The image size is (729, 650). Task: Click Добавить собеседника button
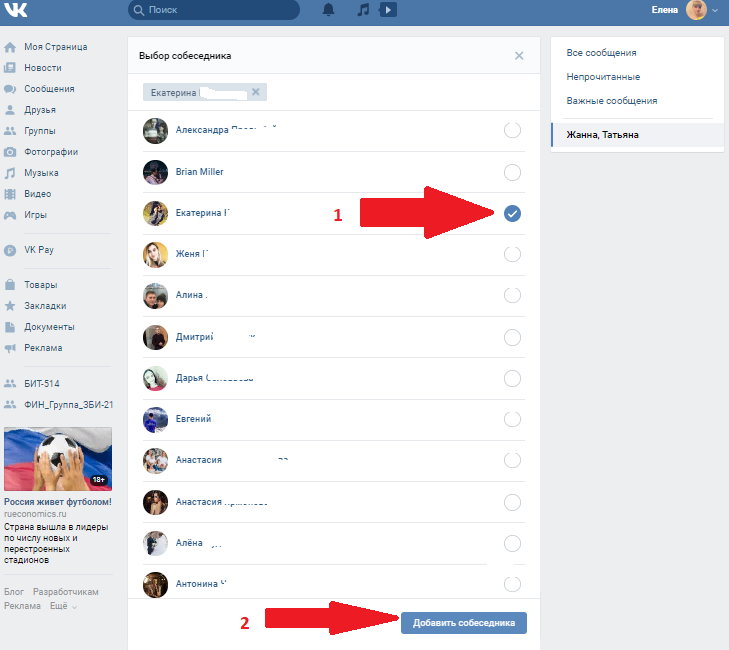[x=464, y=623]
